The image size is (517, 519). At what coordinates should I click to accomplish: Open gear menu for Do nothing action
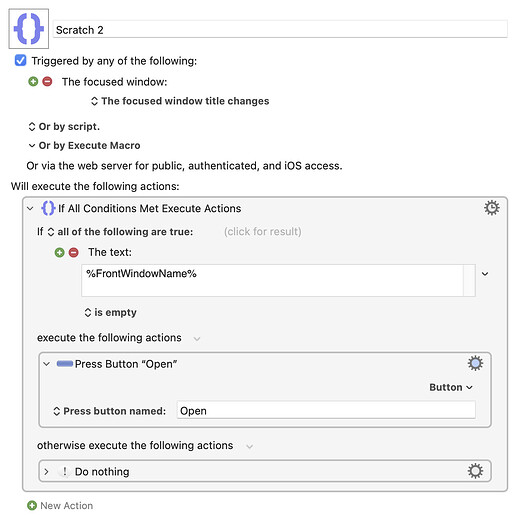(475, 471)
